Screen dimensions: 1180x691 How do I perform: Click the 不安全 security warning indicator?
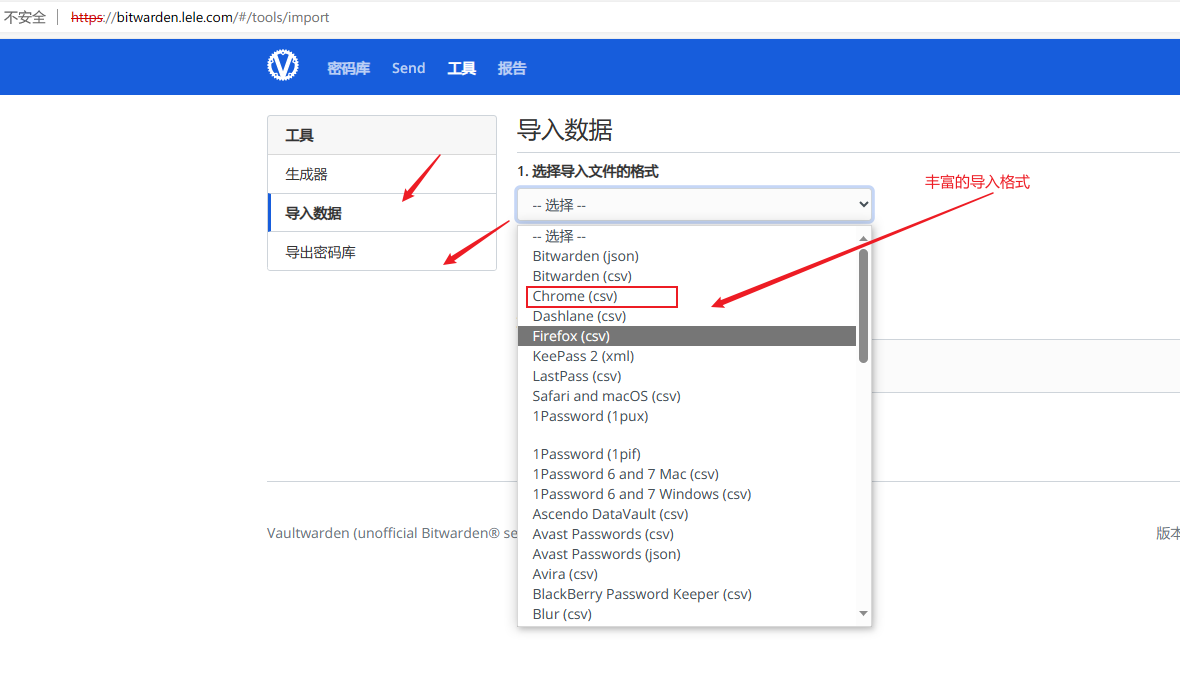(25, 17)
